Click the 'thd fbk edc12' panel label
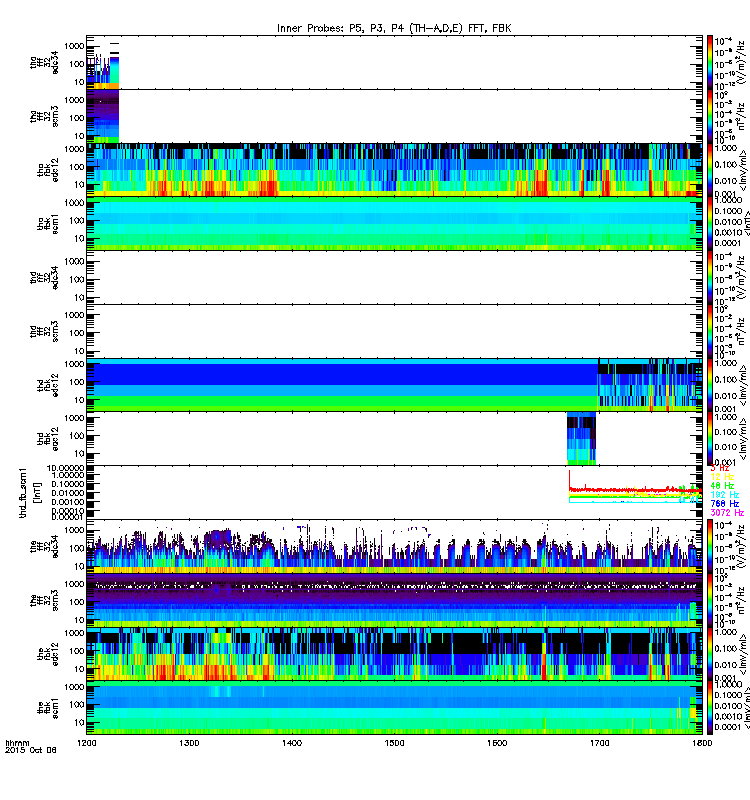Screen dimensions: 750x800 pyautogui.click(x=47, y=386)
